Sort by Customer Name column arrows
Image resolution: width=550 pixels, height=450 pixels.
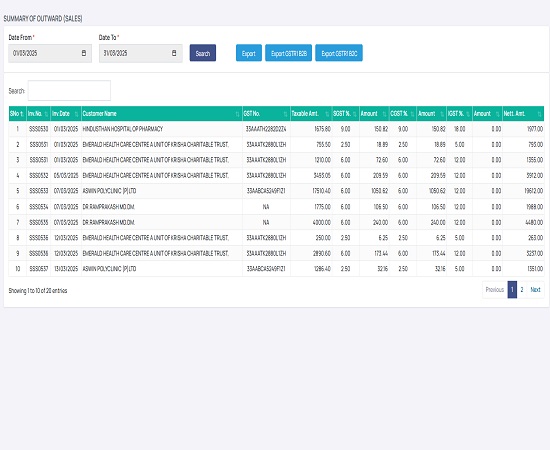[237, 114]
